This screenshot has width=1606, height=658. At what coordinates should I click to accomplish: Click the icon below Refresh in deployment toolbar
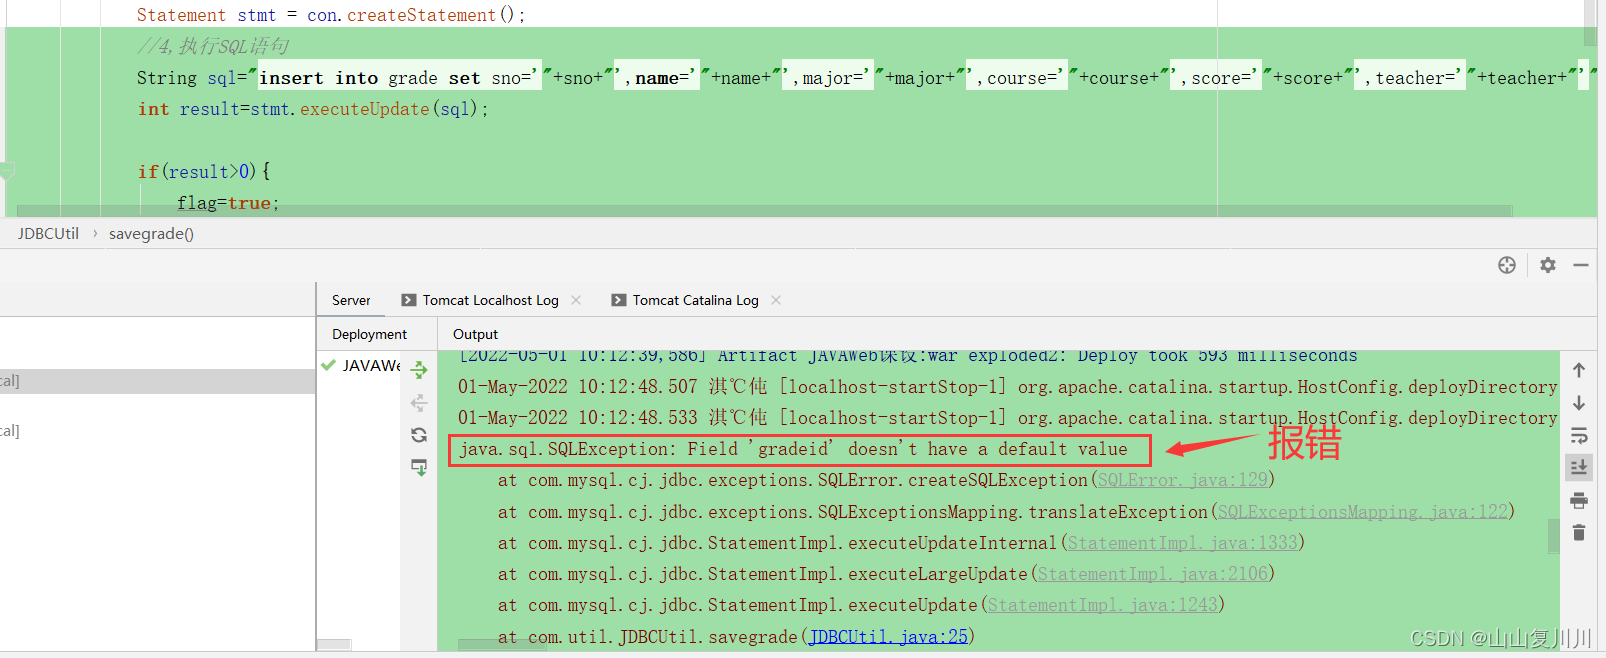tap(419, 467)
